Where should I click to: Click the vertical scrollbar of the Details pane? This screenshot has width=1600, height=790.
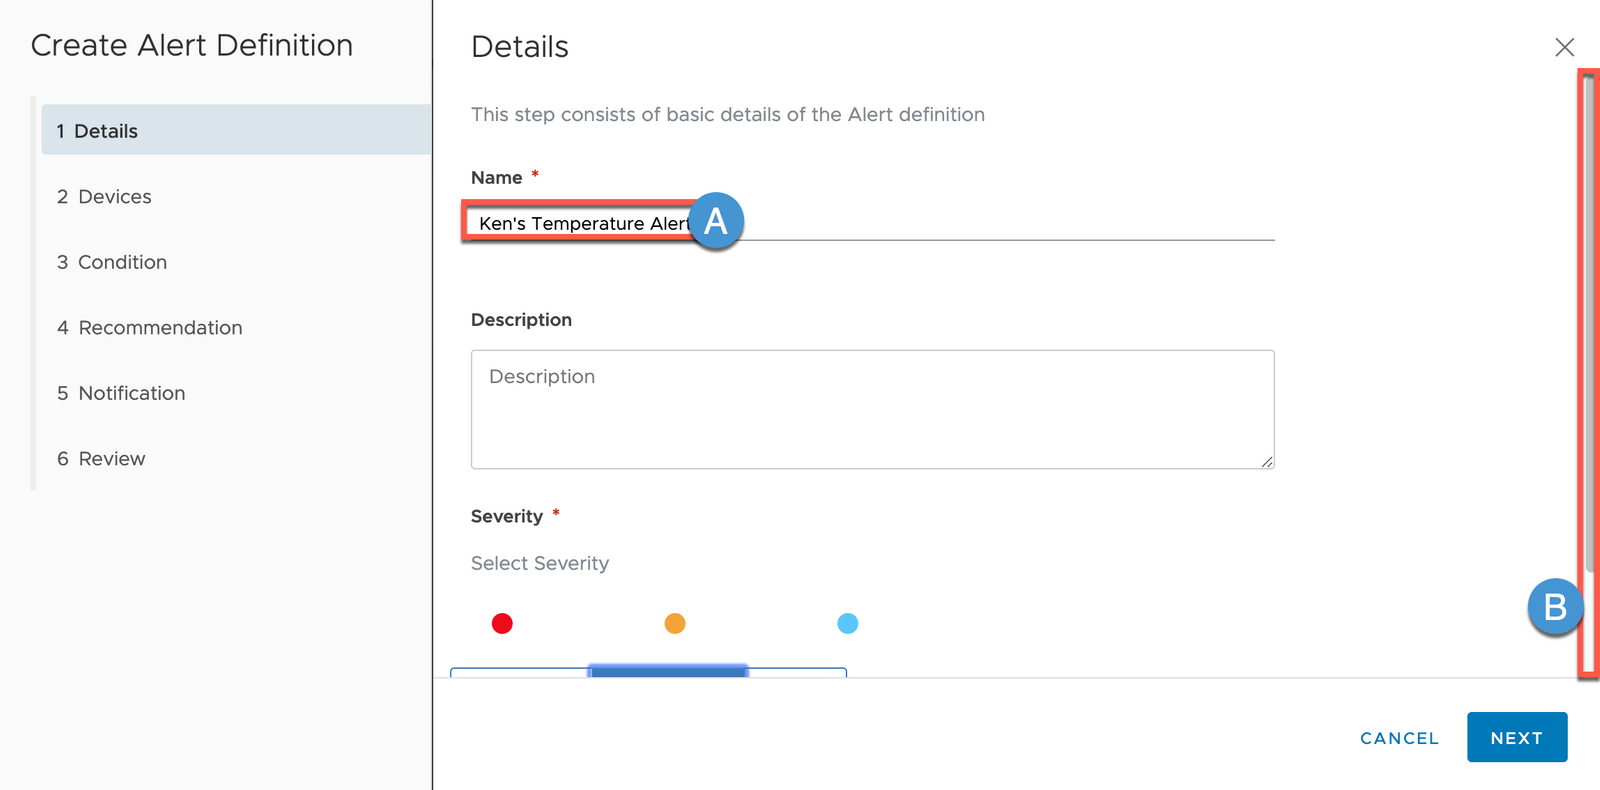(1589, 320)
